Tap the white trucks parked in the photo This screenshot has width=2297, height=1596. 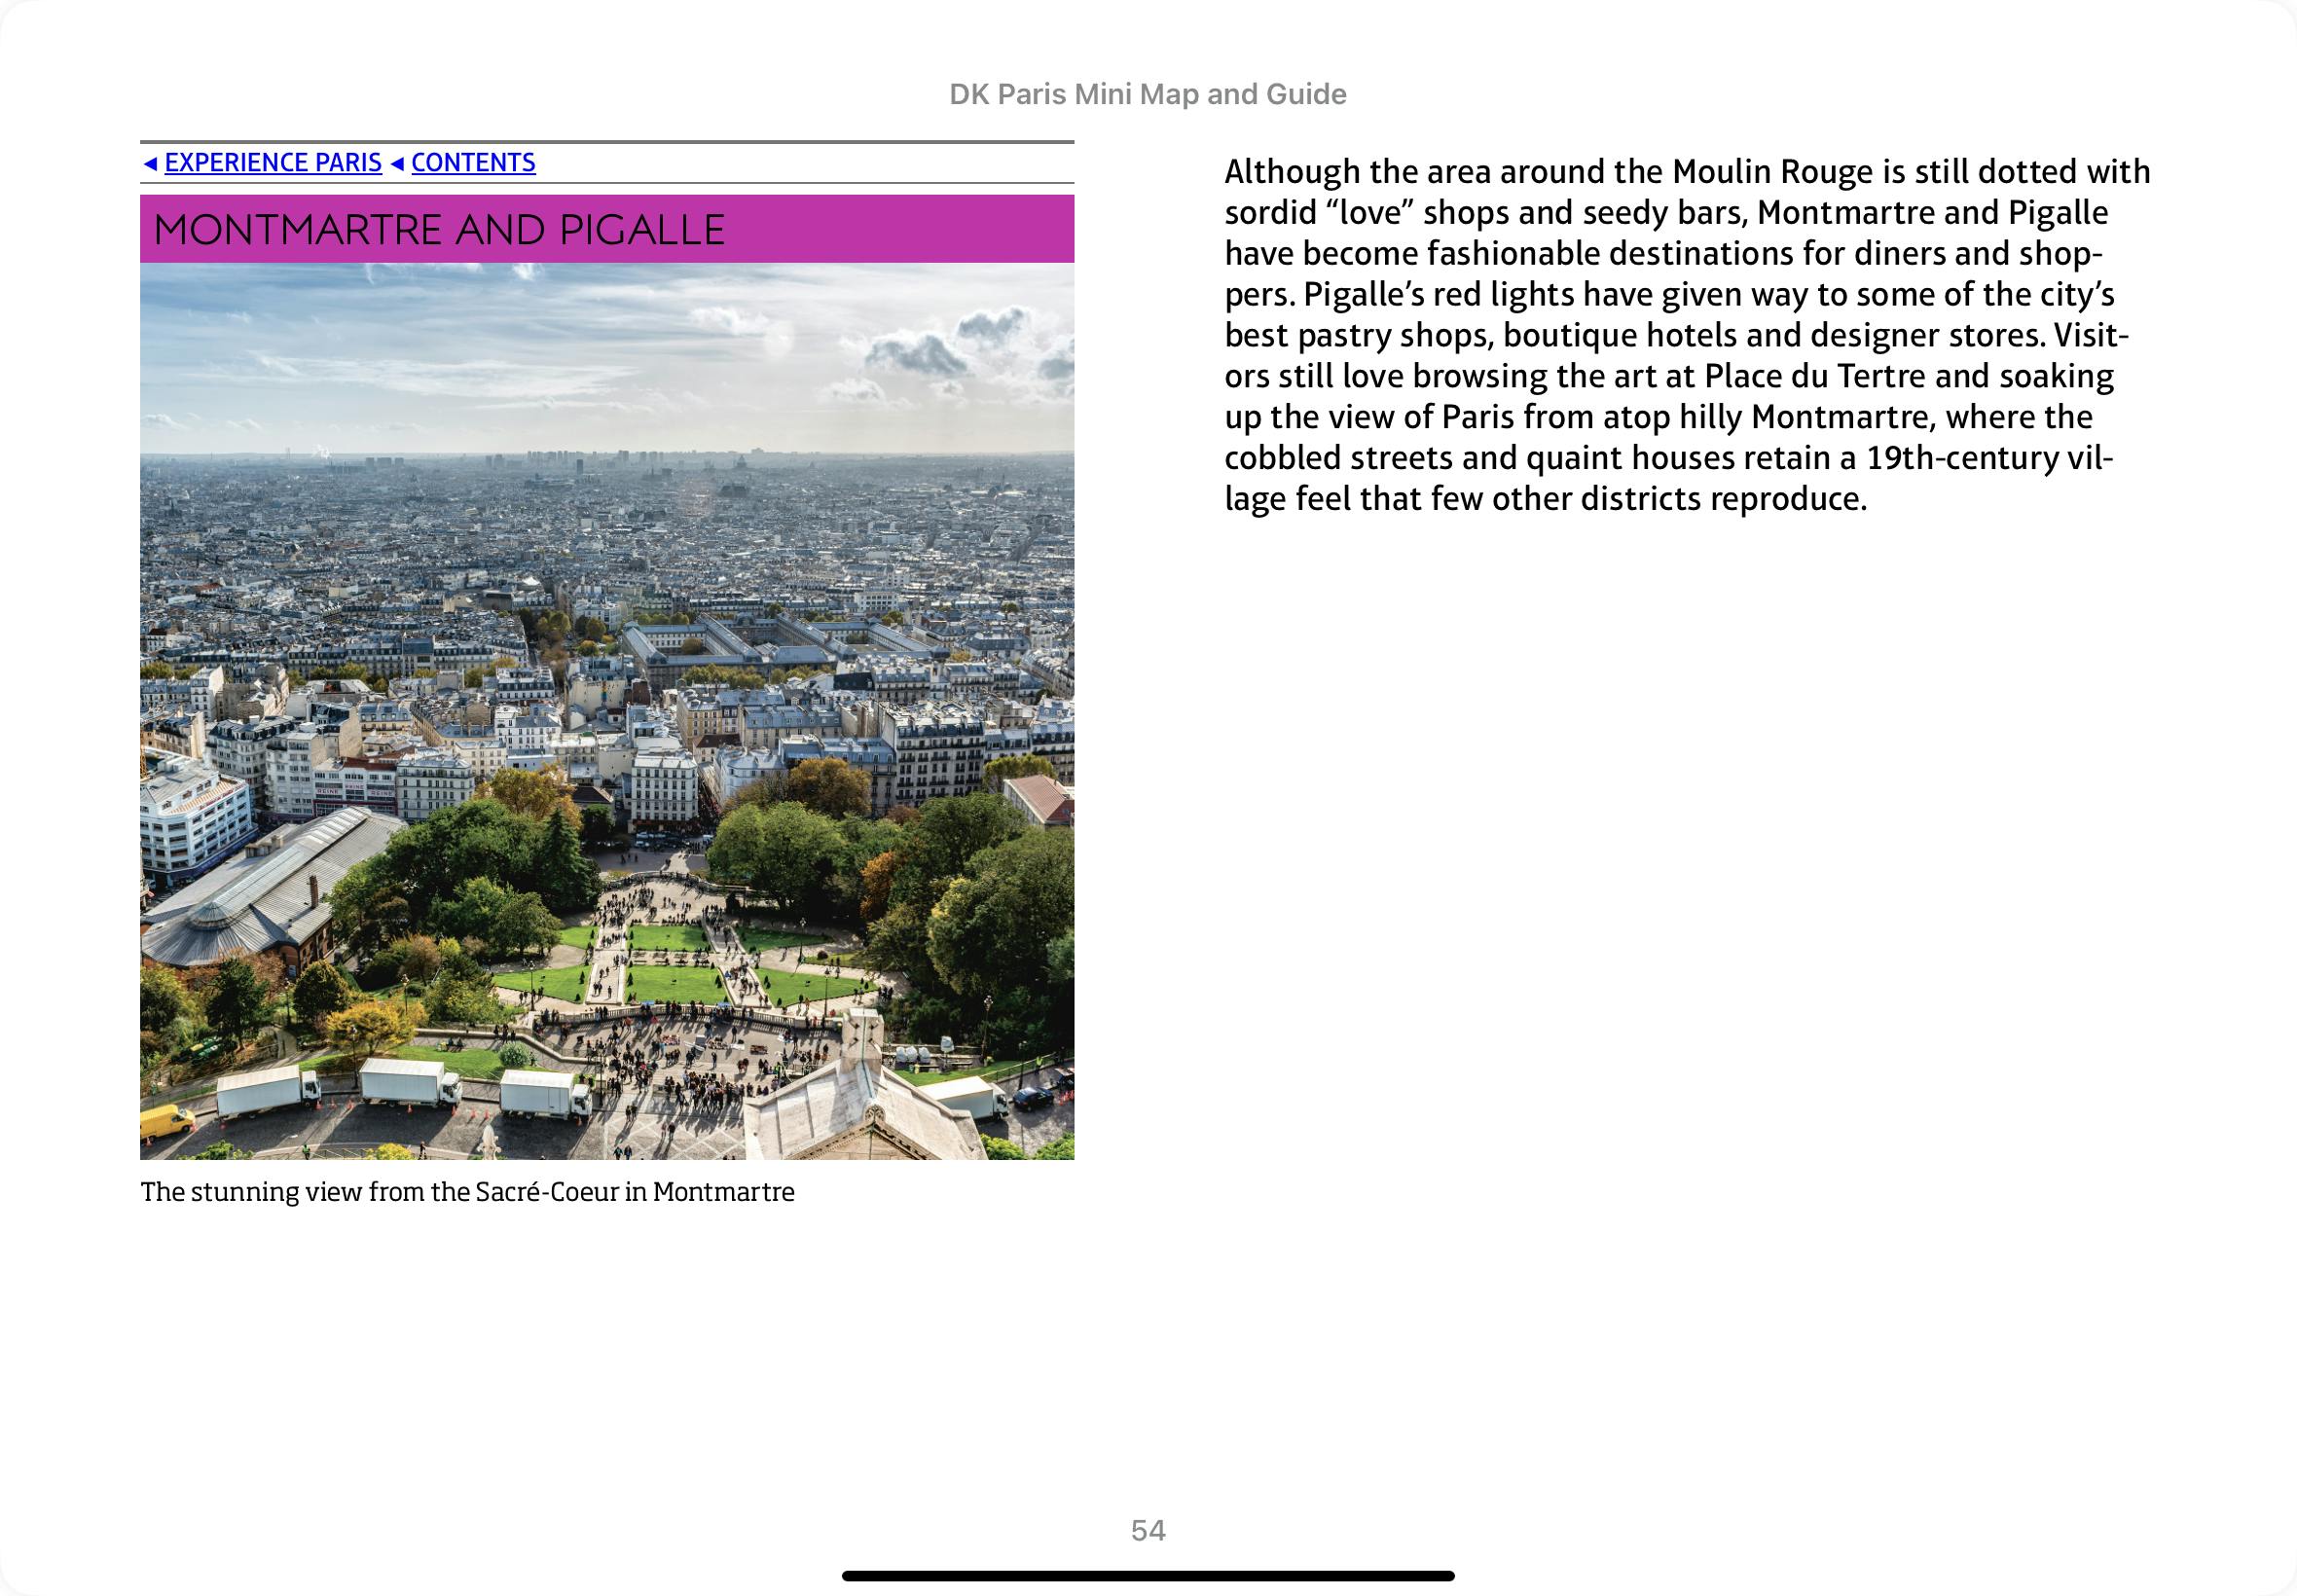410,1083
